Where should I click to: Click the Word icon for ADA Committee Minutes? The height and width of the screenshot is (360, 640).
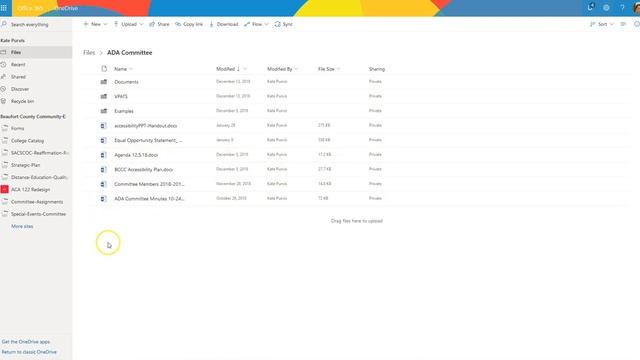tap(104, 198)
